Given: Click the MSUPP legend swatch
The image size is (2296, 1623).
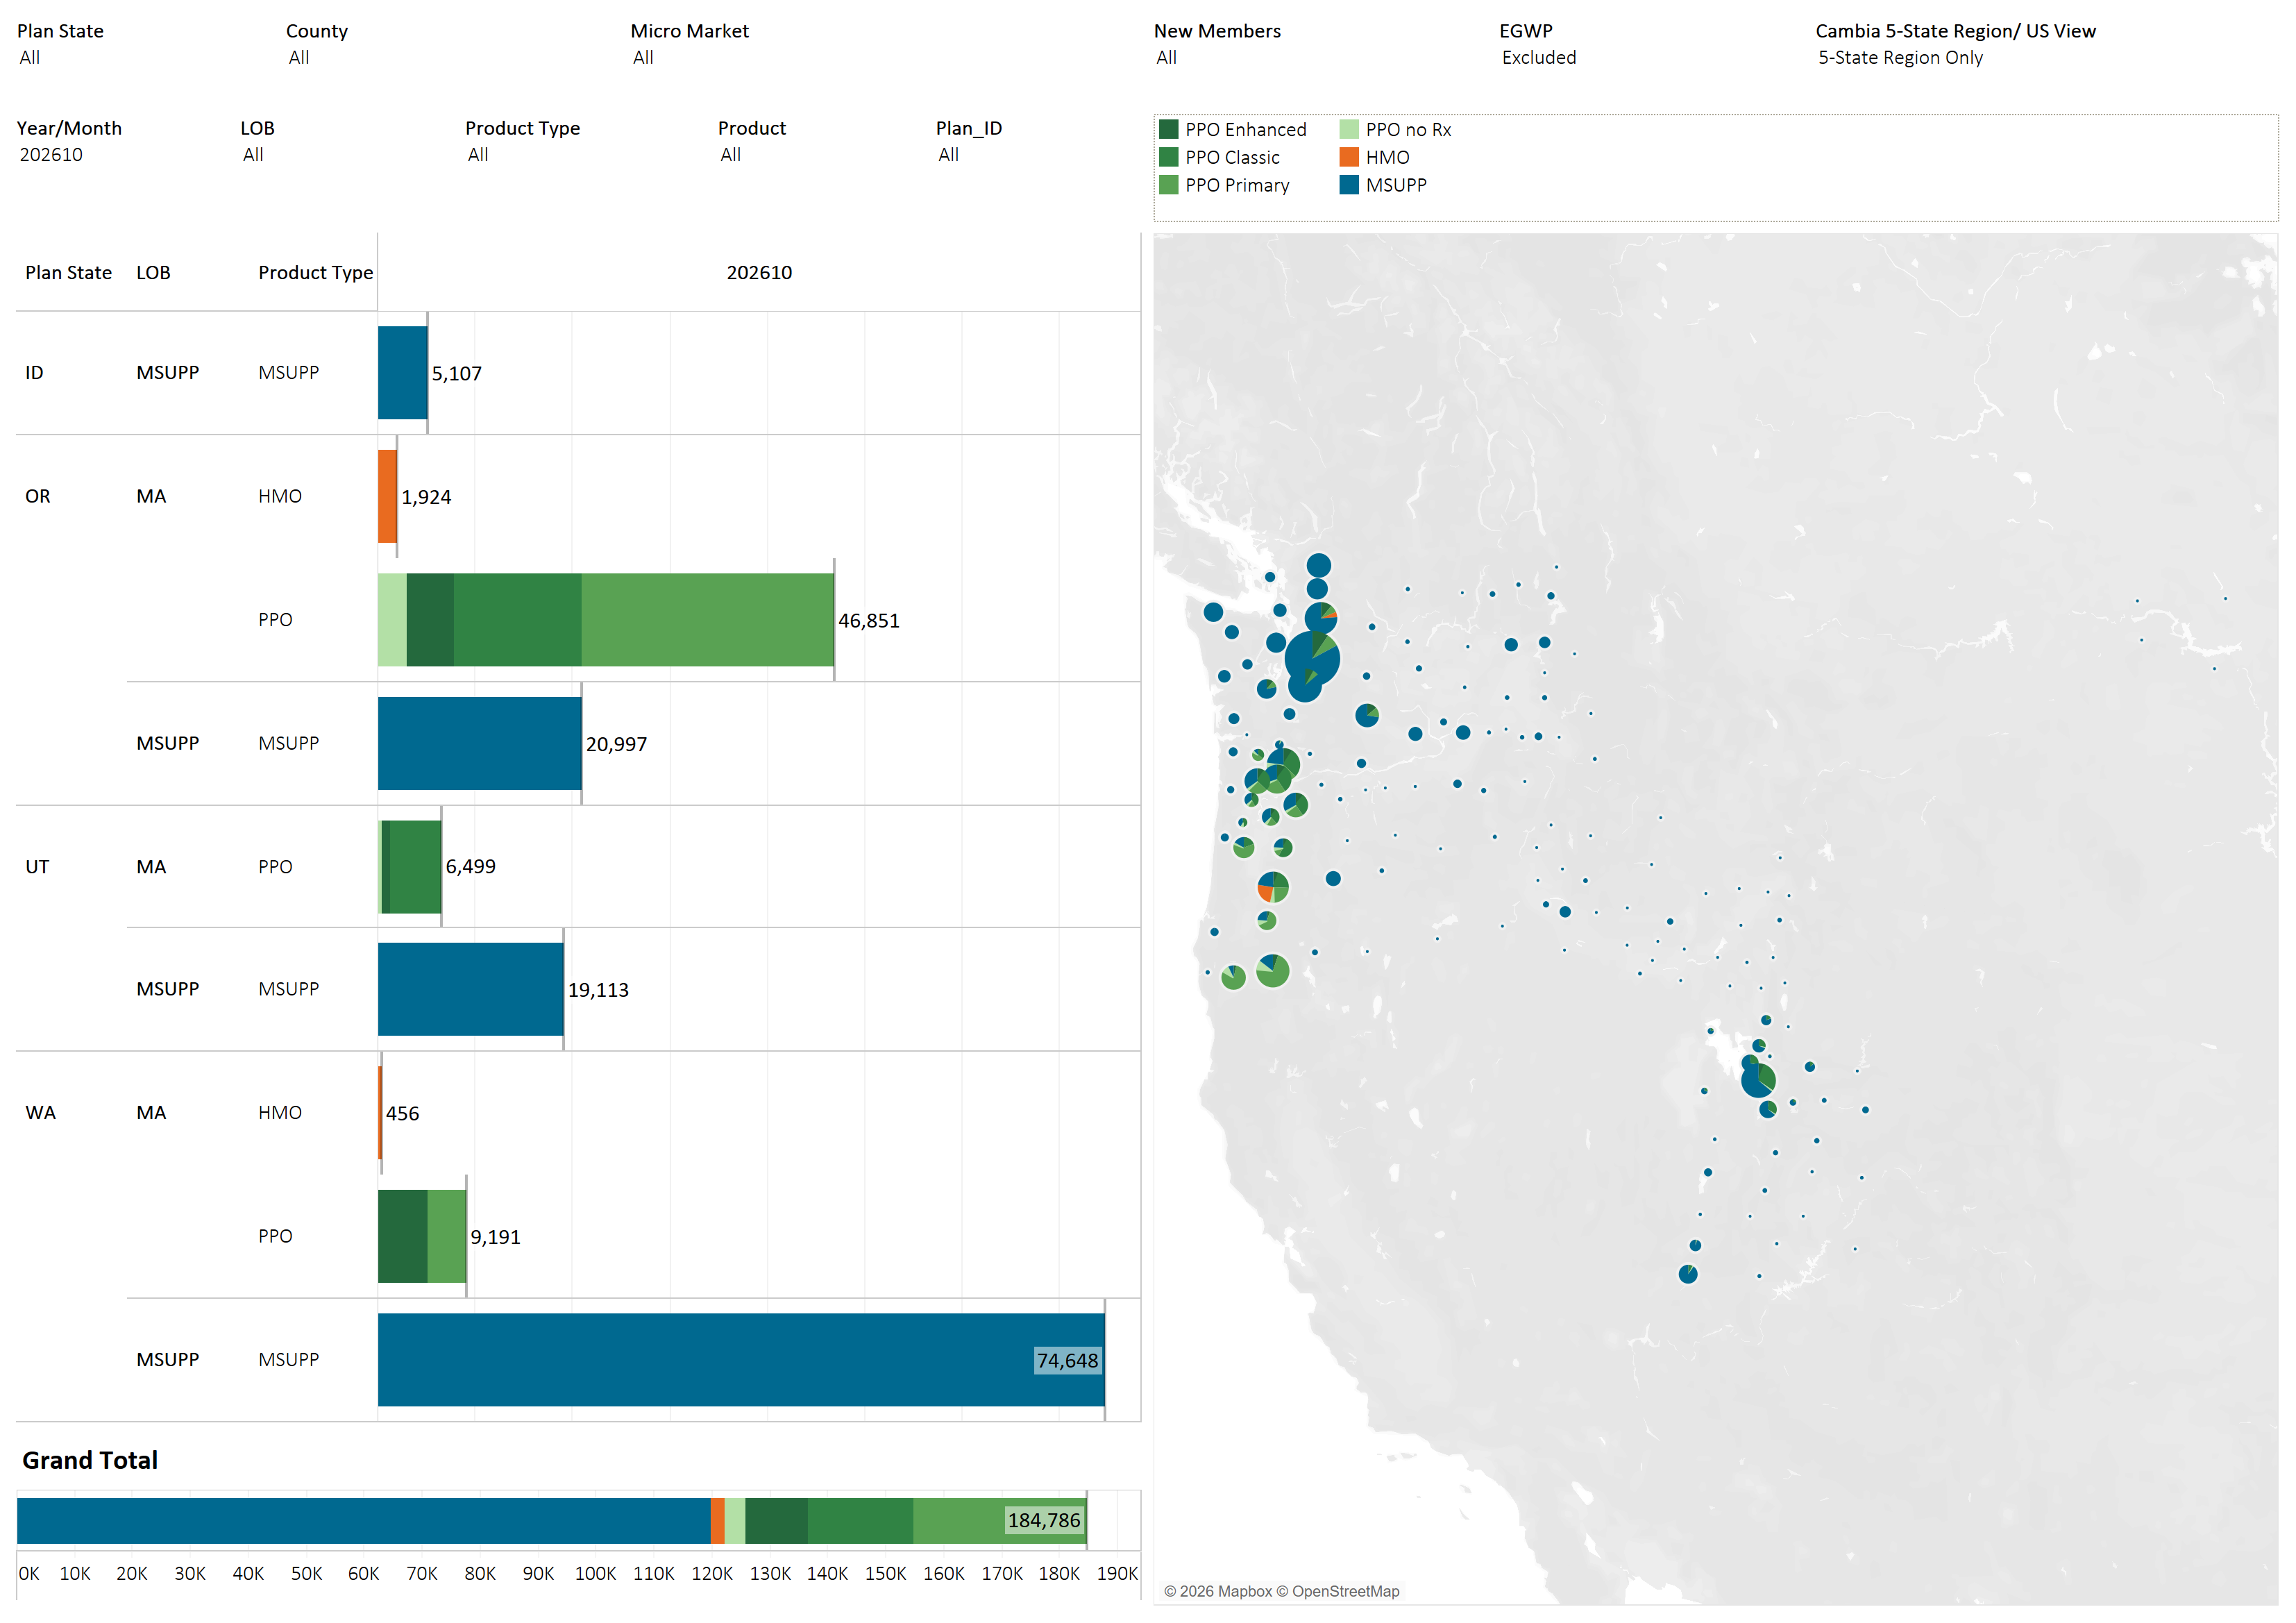Looking at the screenshot, I should [x=1349, y=185].
